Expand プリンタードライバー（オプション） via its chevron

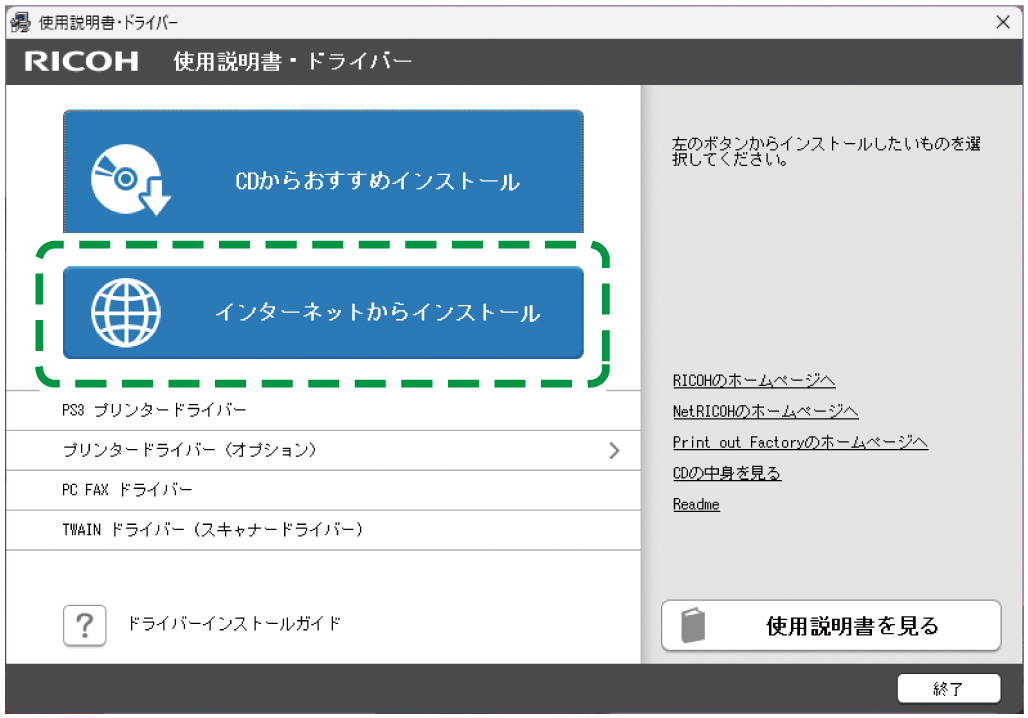(615, 450)
